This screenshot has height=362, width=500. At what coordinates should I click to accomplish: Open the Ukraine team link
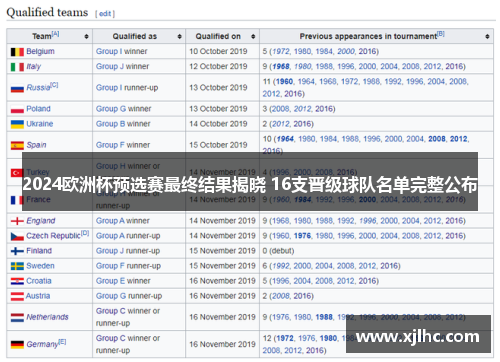click(40, 124)
